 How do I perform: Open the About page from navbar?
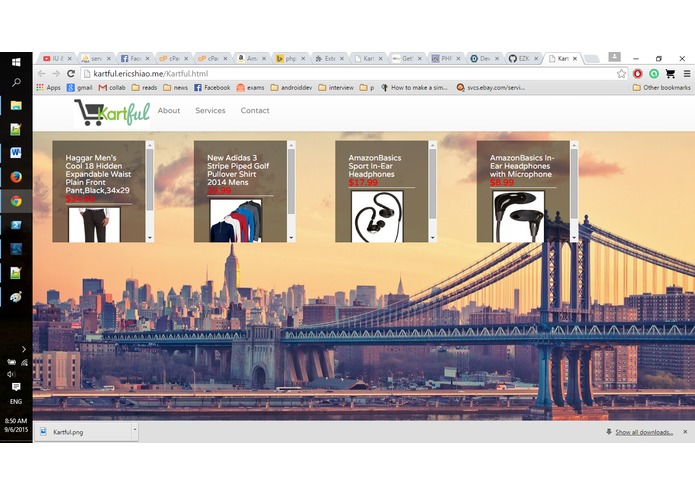point(169,111)
